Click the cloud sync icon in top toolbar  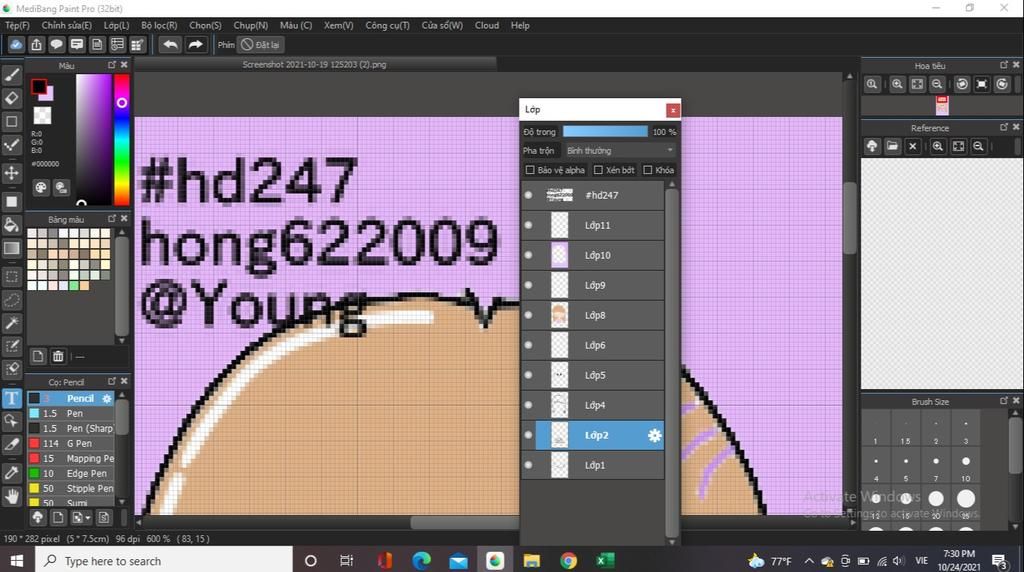pos(16,44)
